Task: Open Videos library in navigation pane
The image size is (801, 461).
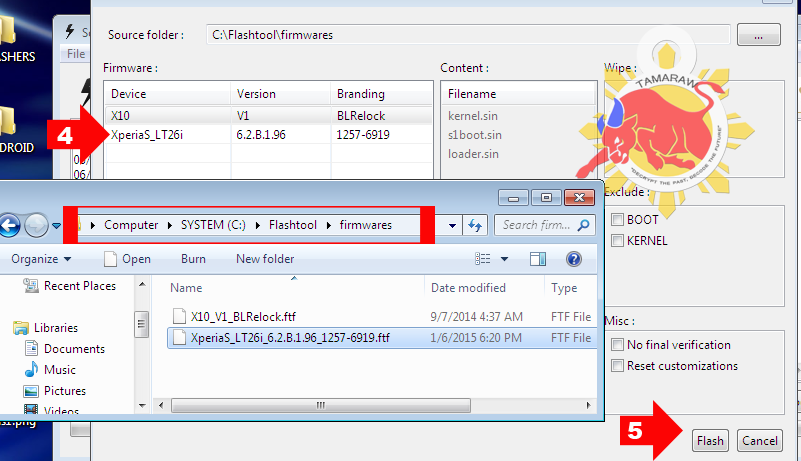Action: [52, 410]
